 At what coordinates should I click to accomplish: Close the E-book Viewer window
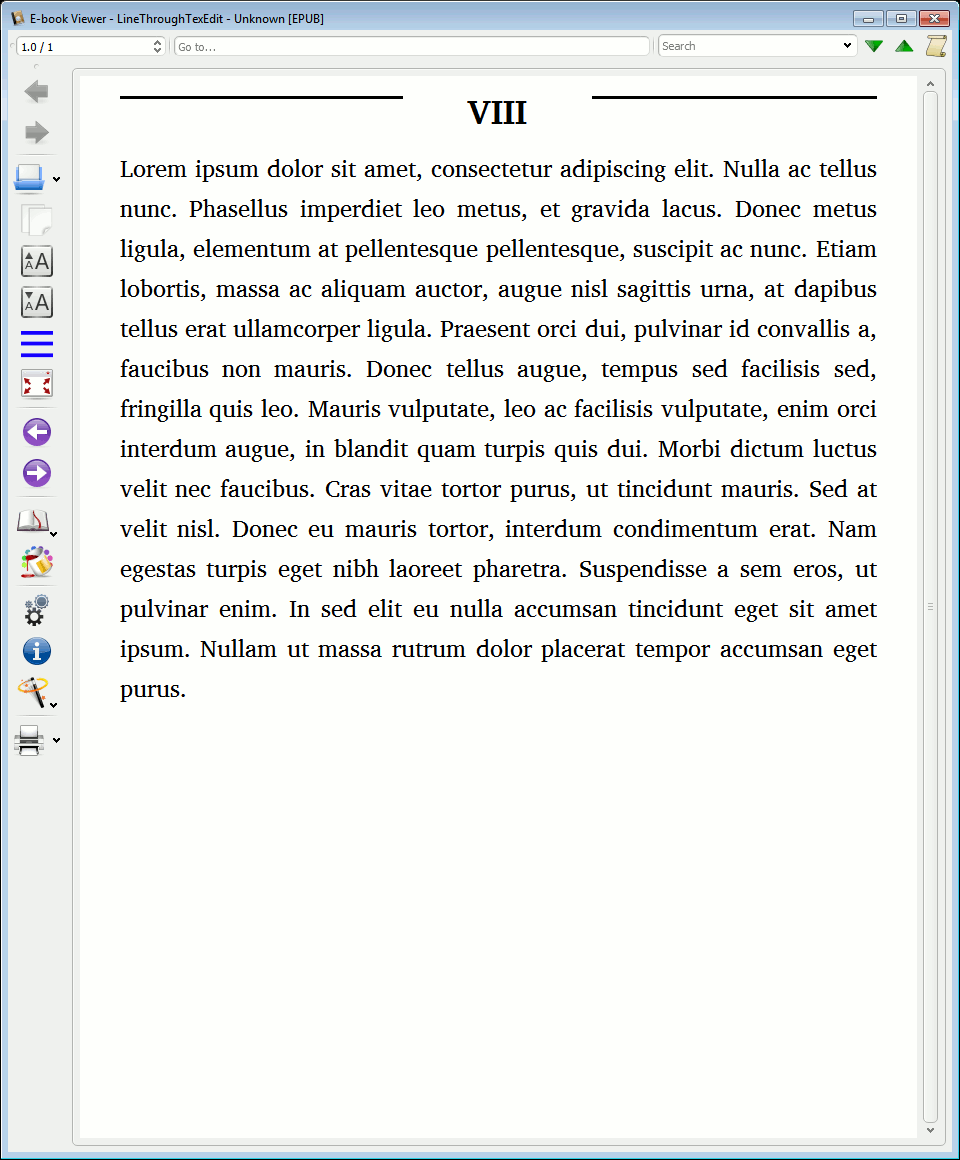pyautogui.click(x=934, y=18)
